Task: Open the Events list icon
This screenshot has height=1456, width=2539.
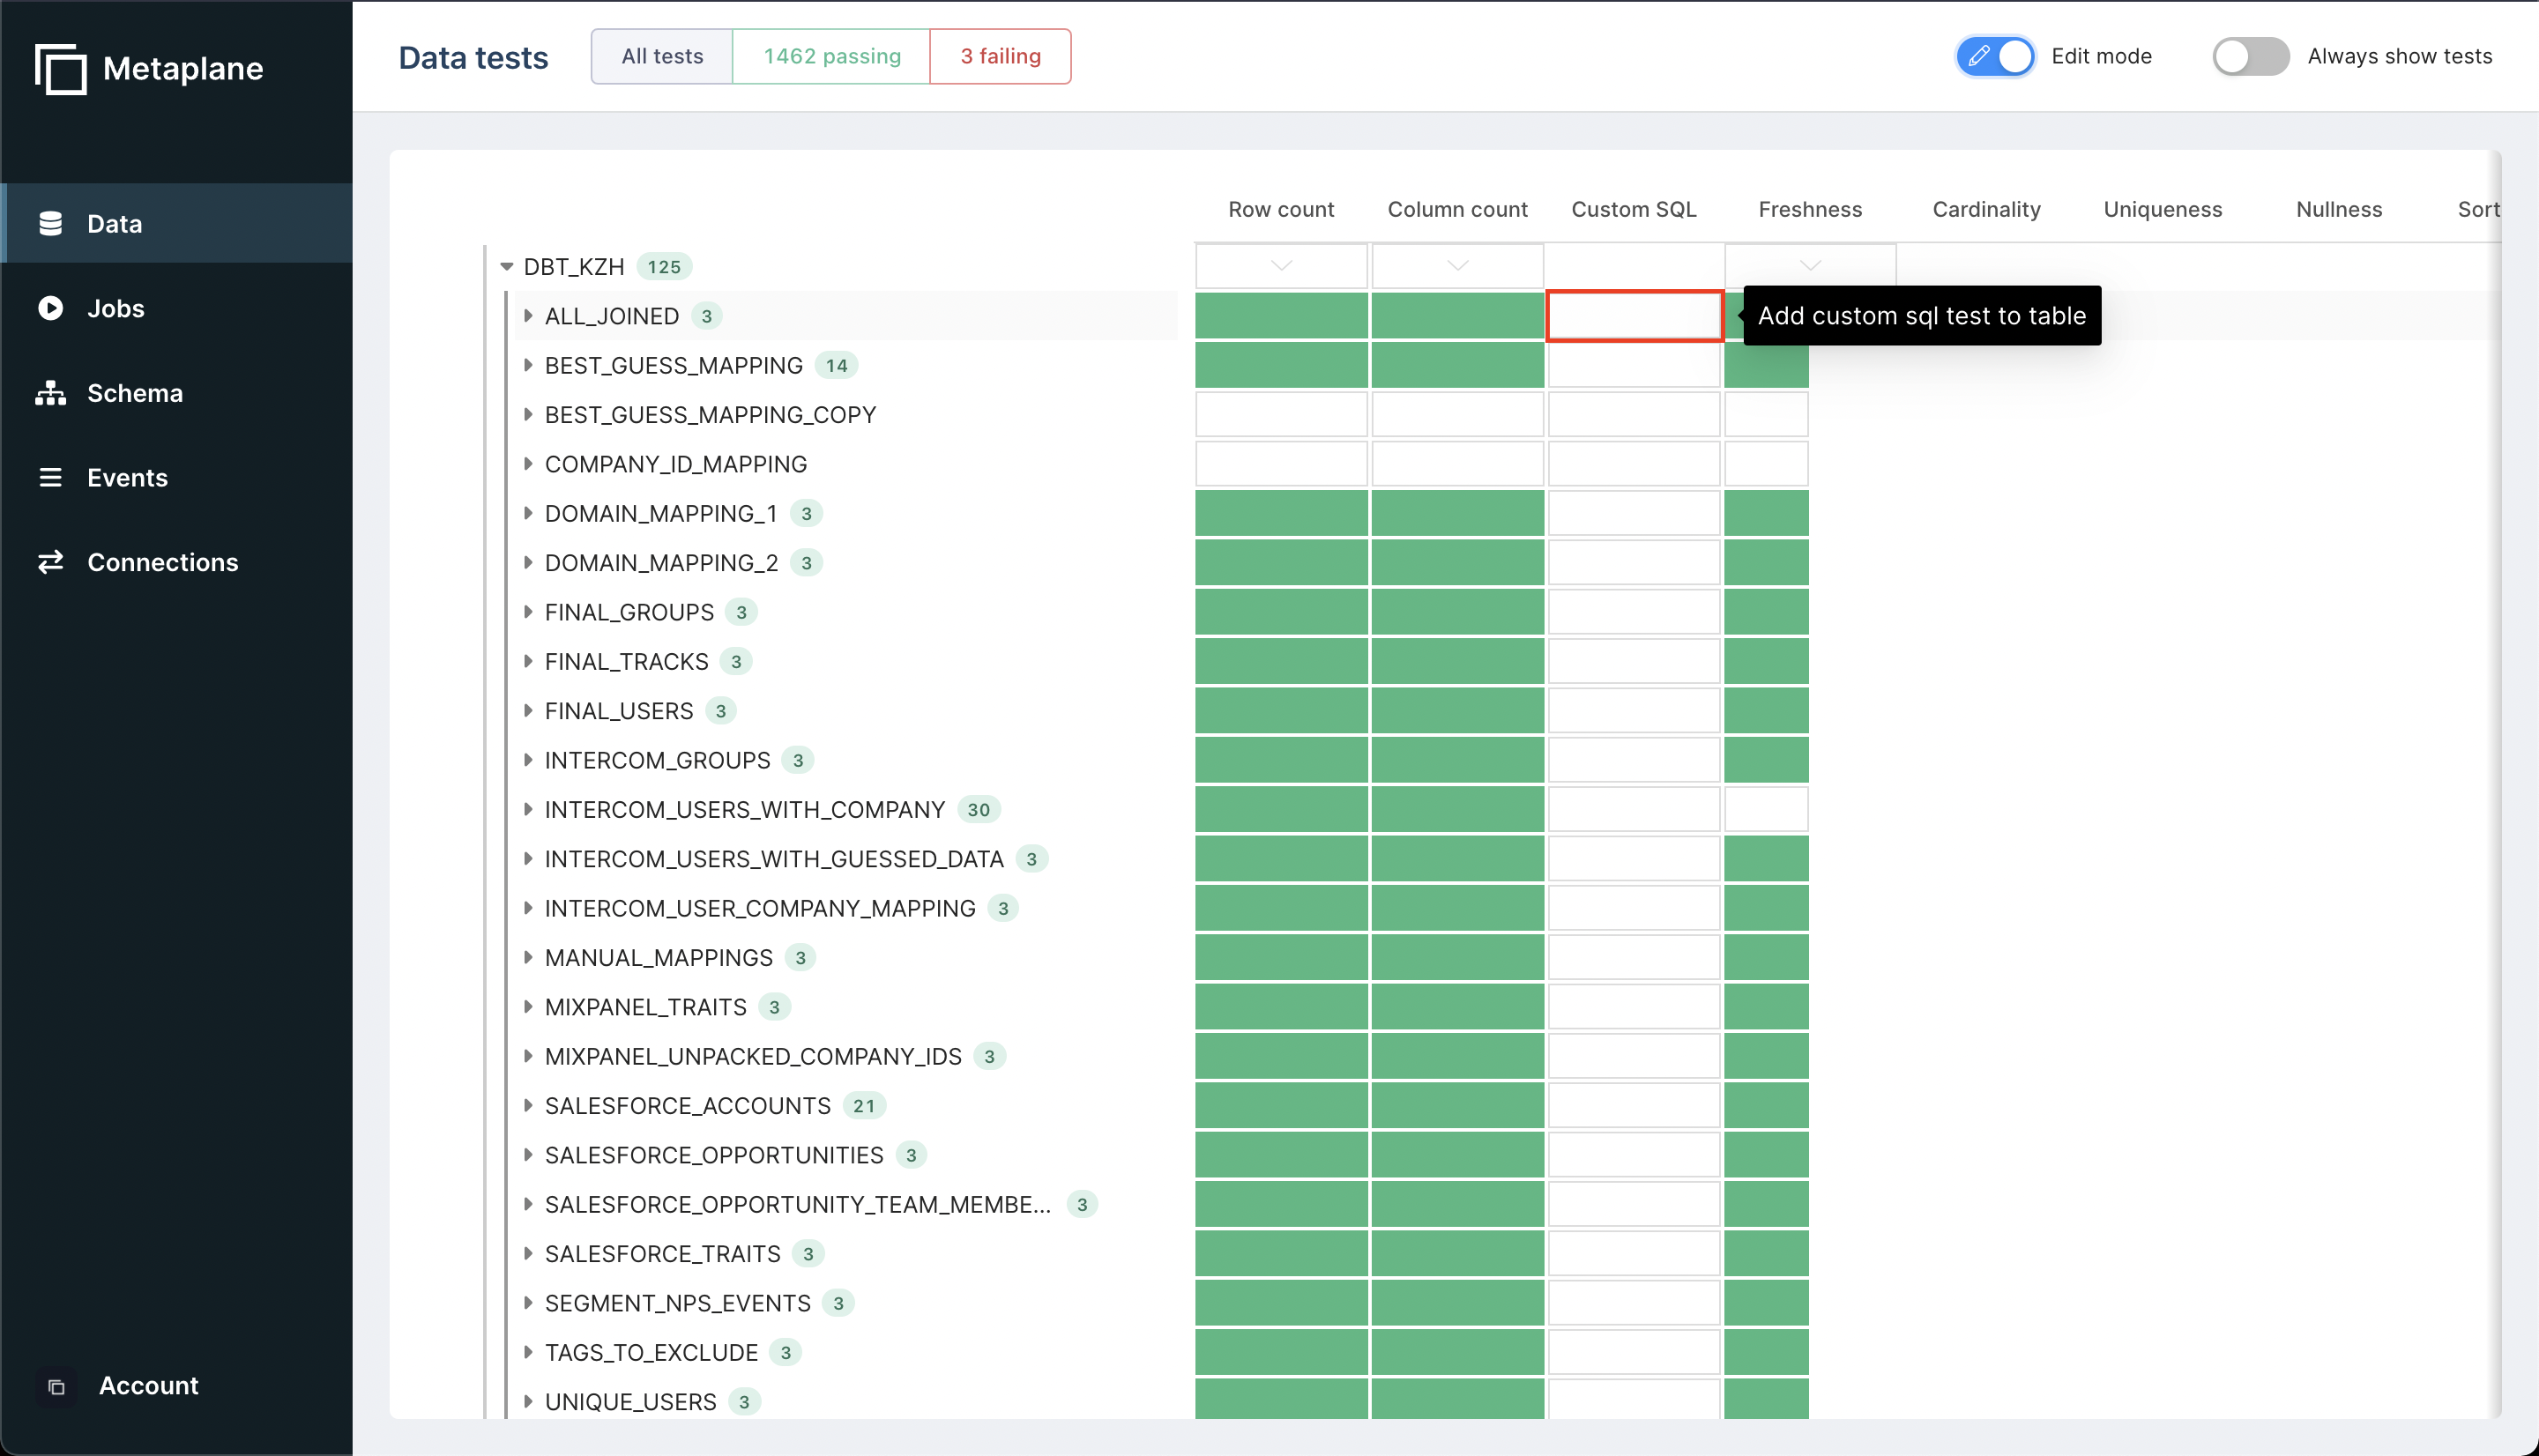Action: click(50, 477)
